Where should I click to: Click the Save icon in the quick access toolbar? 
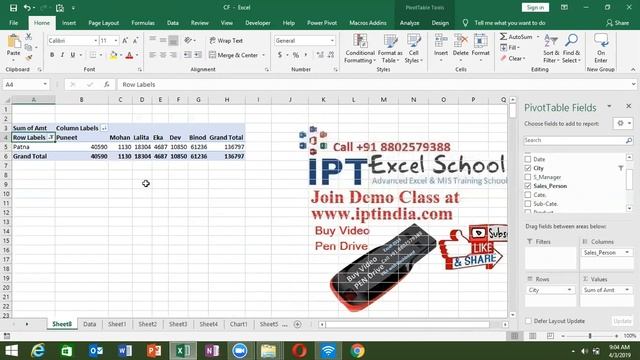(13, 8)
